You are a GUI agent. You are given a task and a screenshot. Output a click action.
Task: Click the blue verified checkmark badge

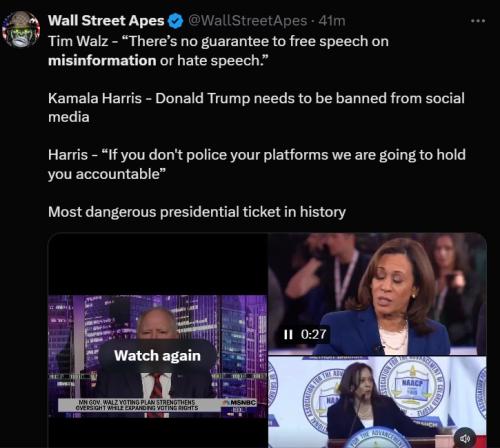pos(175,21)
